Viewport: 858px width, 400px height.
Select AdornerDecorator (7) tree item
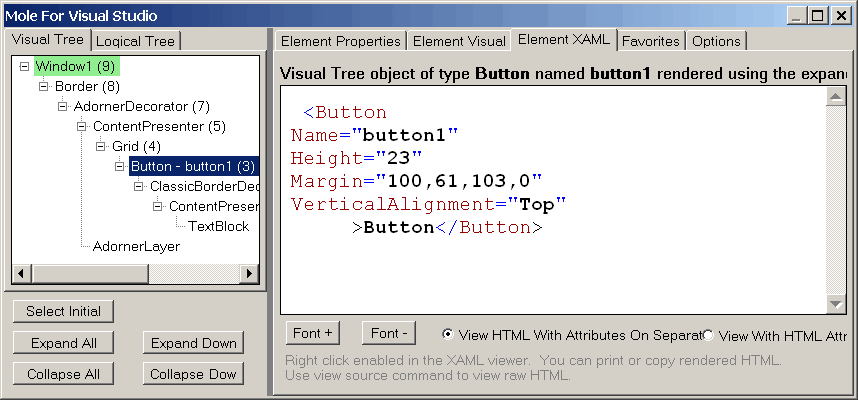[x=142, y=106]
